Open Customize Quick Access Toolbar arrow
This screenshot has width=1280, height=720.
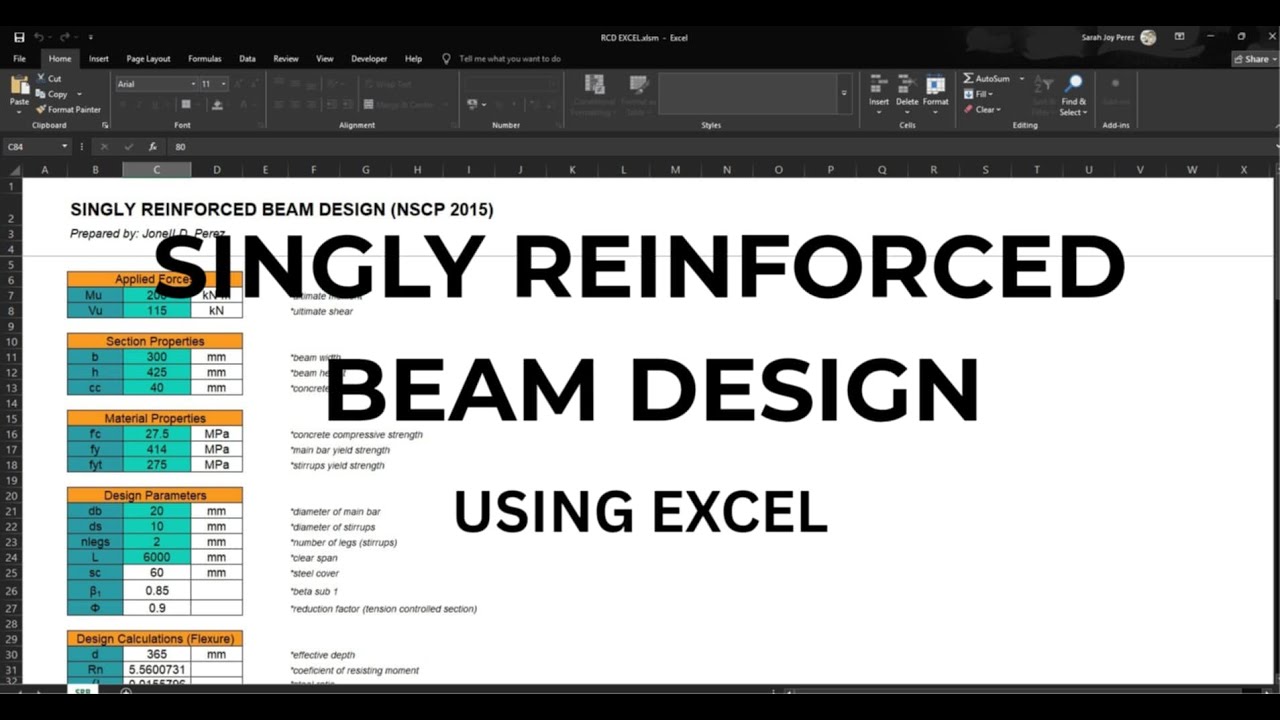pos(90,37)
